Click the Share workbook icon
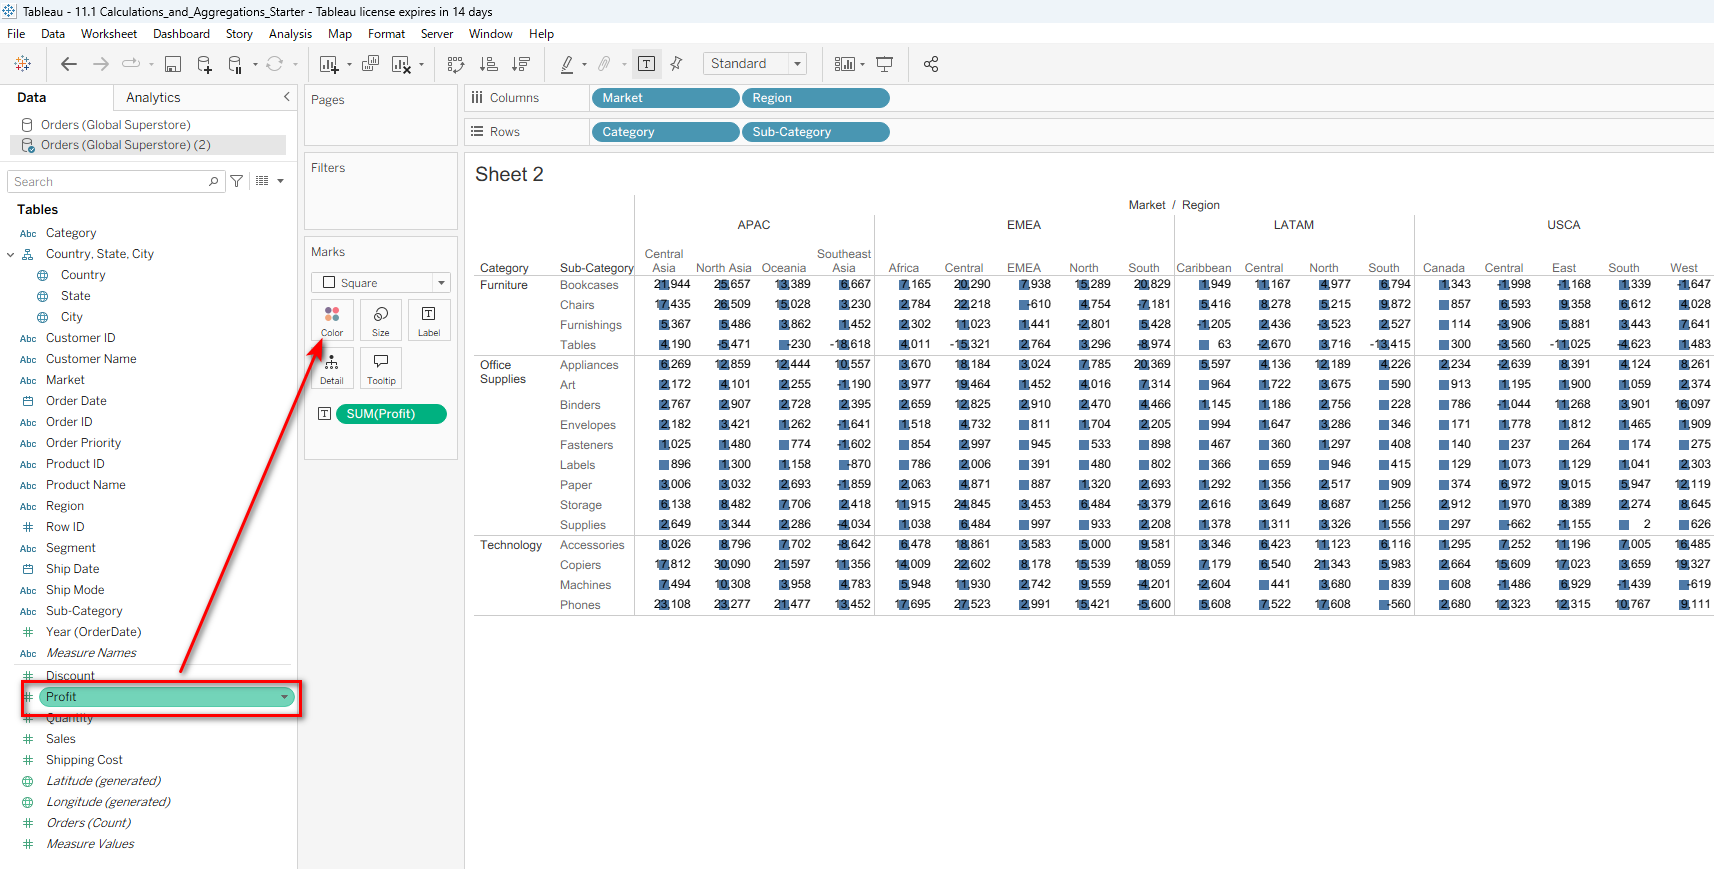Image resolution: width=1714 pixels, height=869 pixels. pyautogui.click(x=931, y=64)
